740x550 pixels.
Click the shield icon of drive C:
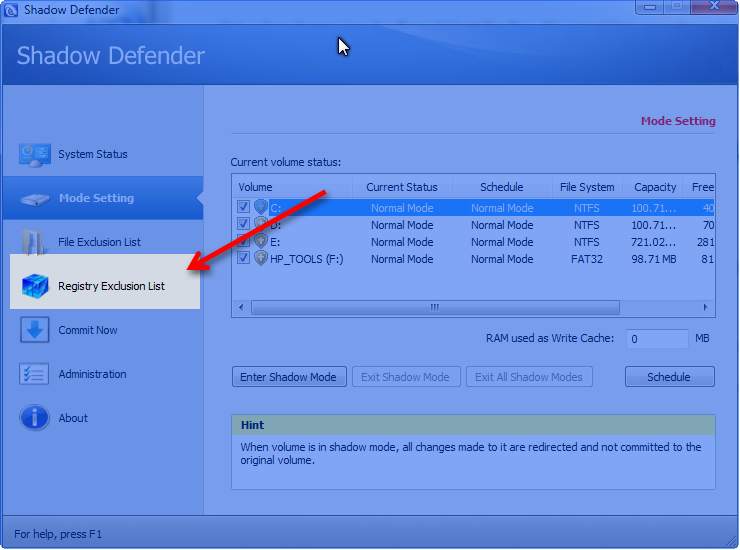pos(261,207)
